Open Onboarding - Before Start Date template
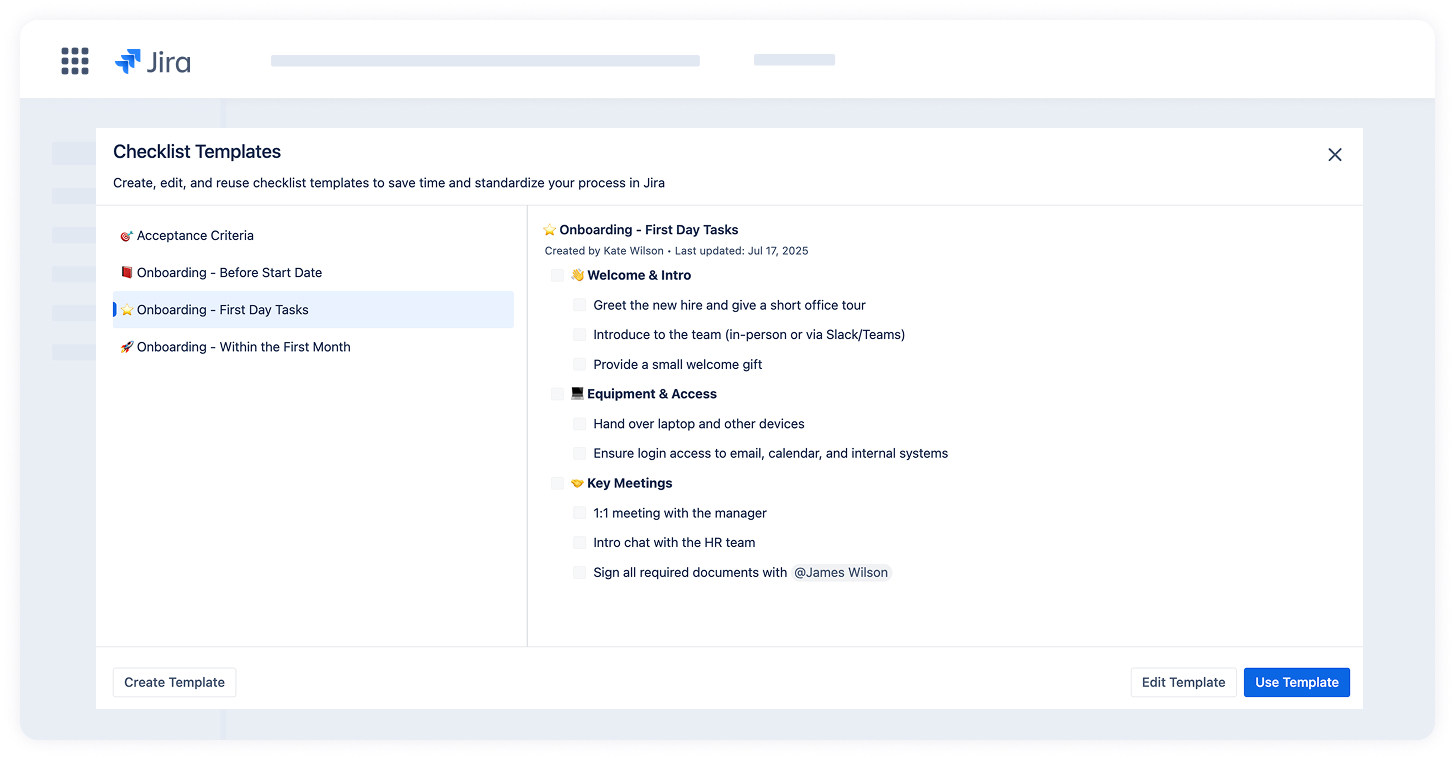The image size is (1455, 760). click(x=229, y=273)
